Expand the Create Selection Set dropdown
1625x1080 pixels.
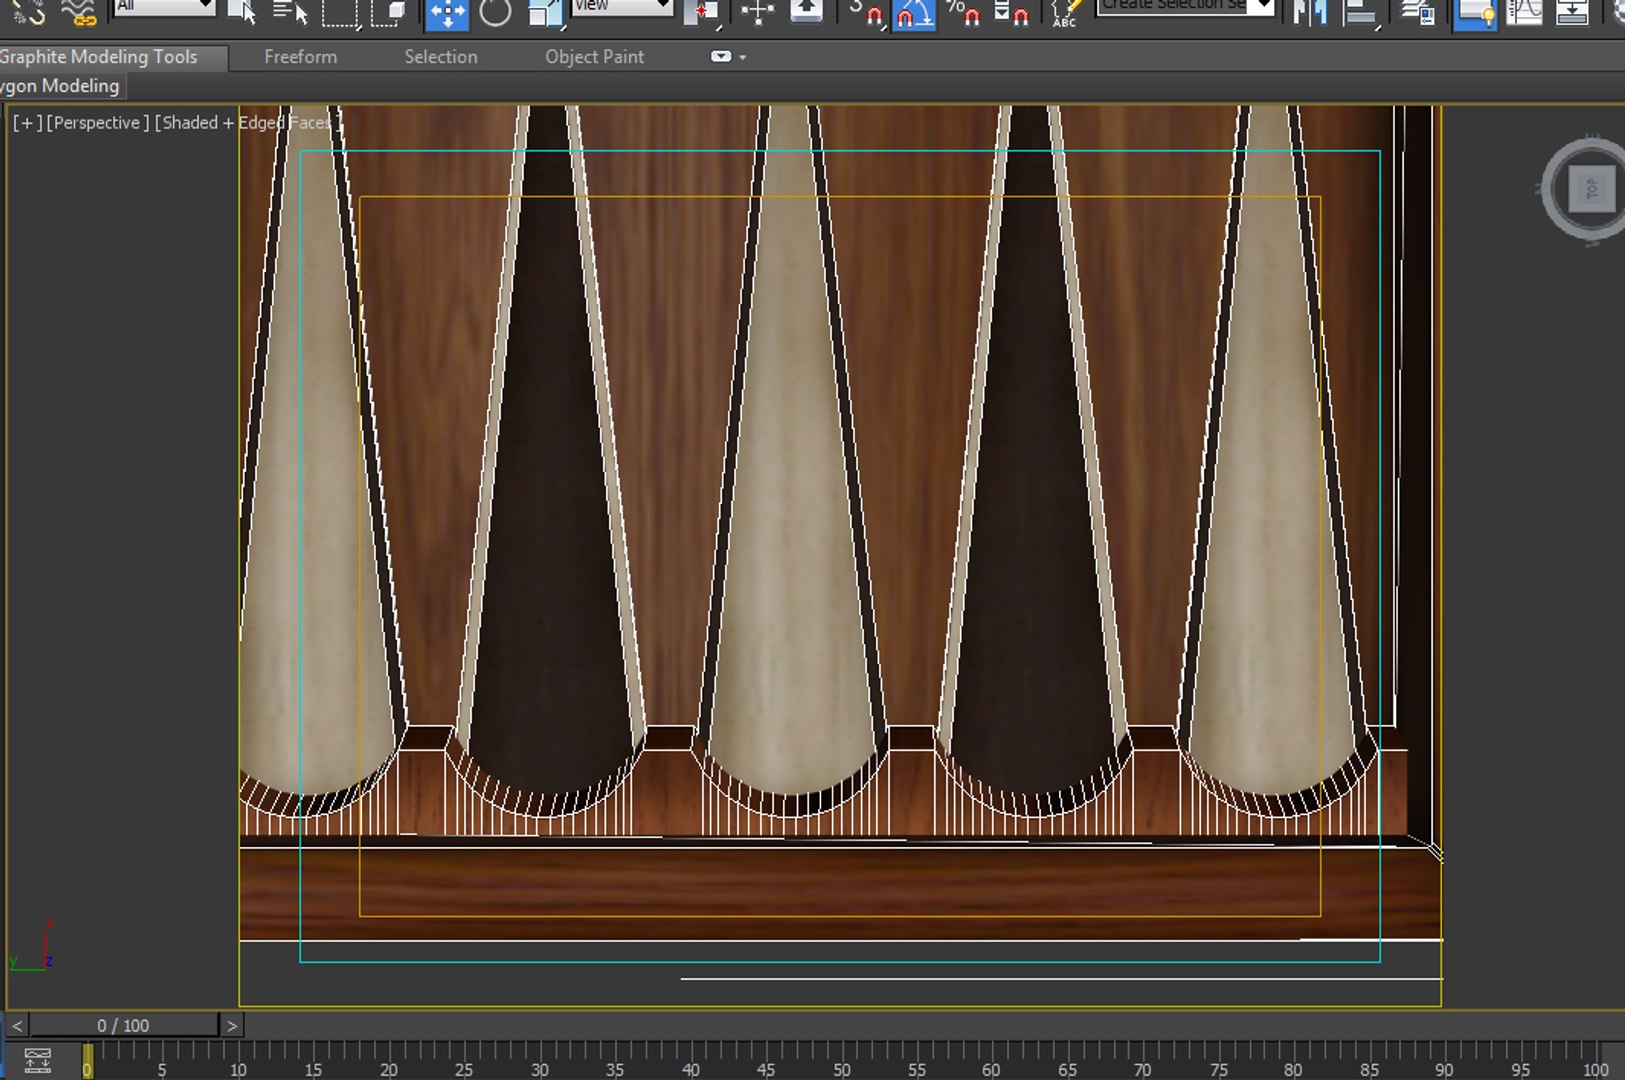pos(1264,6)
